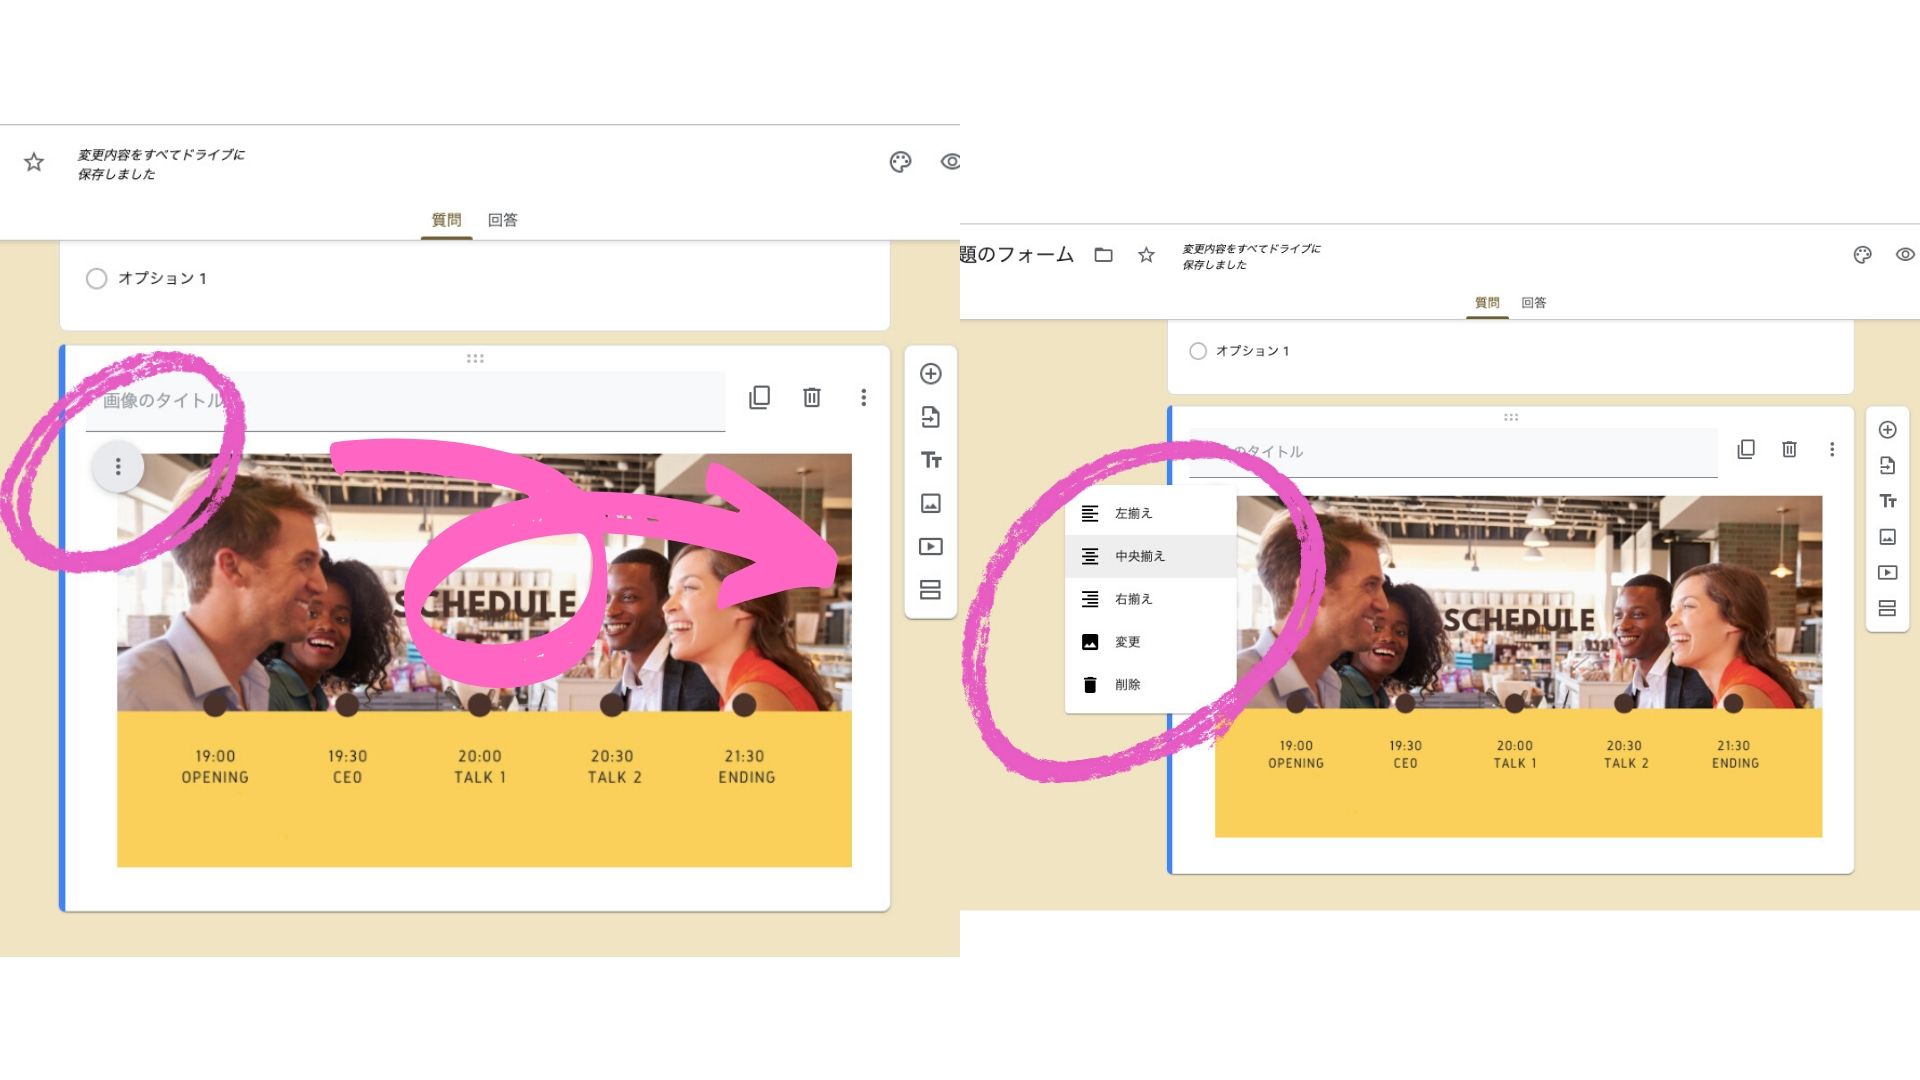The width and height of the screenshot is (1920, 1080).
Task: Add question plus icon in left sidebar
Action: point(930,373)
